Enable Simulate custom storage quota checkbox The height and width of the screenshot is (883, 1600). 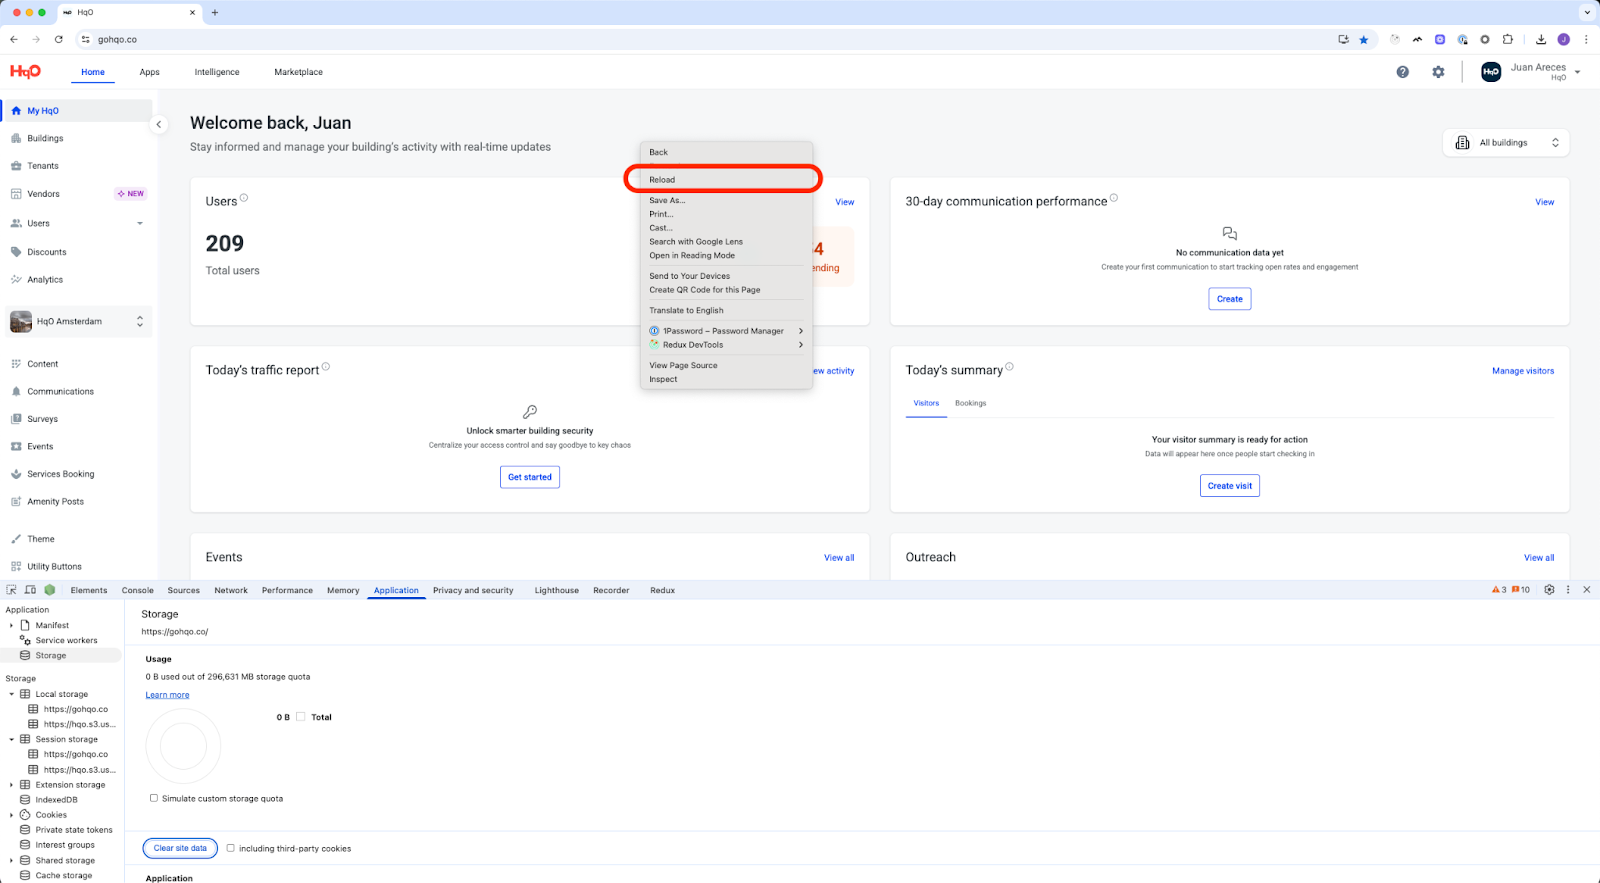pos(154,798)
